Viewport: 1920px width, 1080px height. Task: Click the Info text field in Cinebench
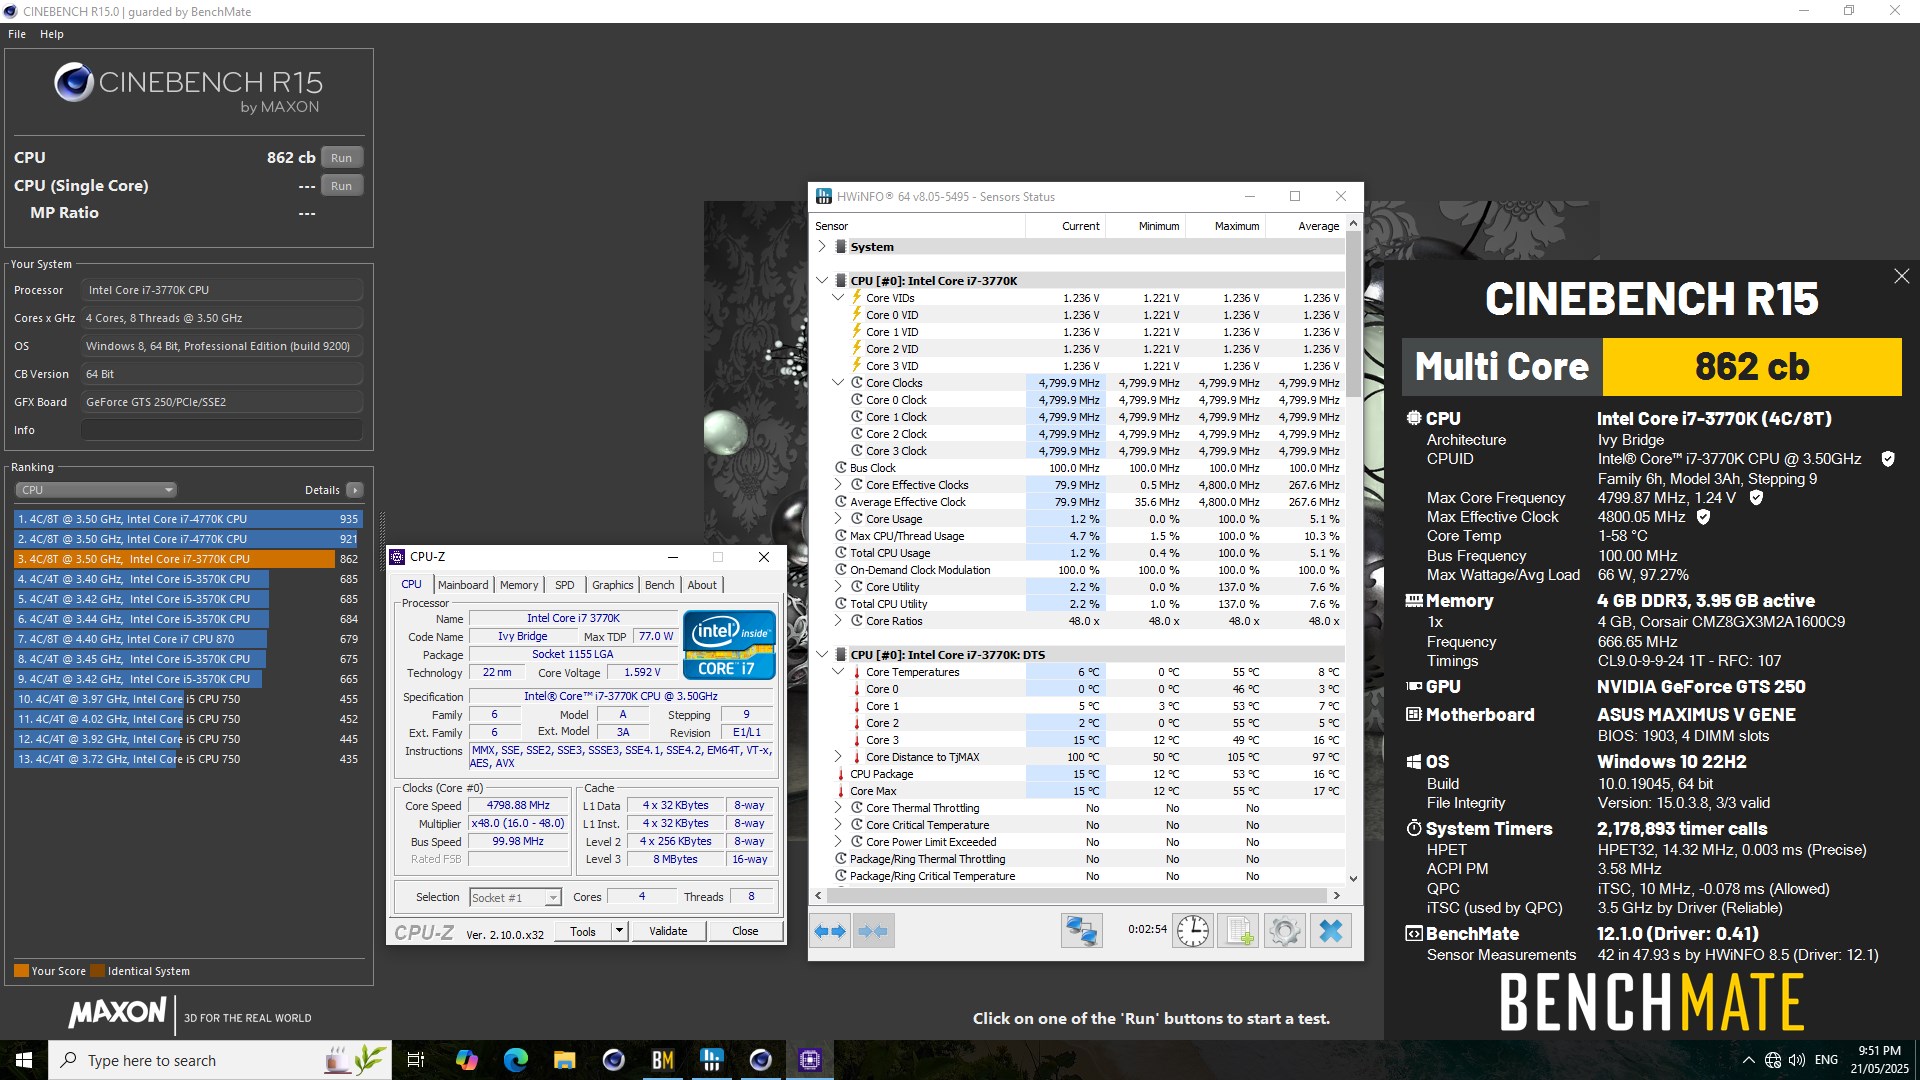click(x=221, y=430)
